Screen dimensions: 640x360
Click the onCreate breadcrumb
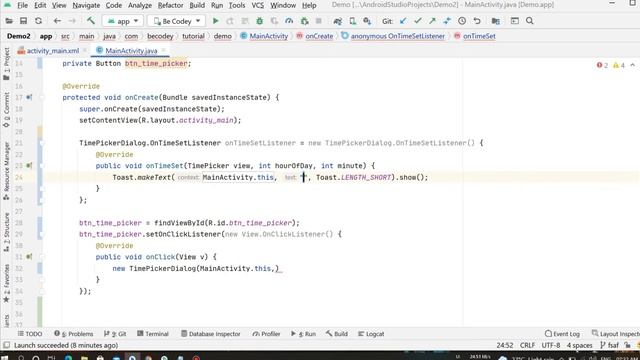tap(319, 36)
